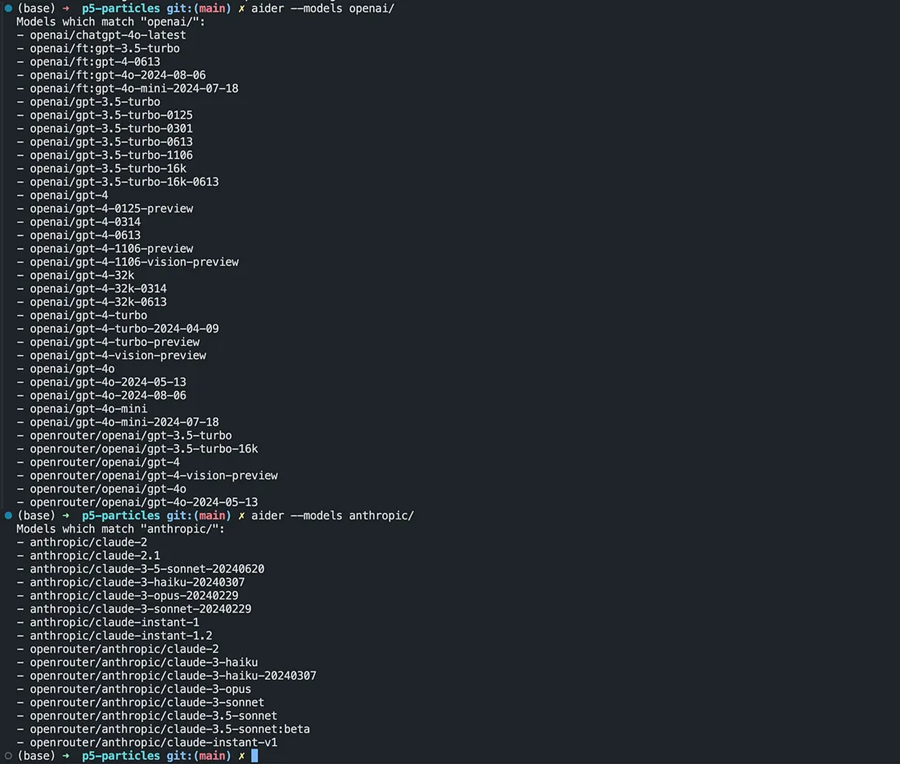The width and height of the screenshot is (900, 764).
Task: Click the openrouter/openai/gpt-4-vision-preview line
Action: (154, 476)
